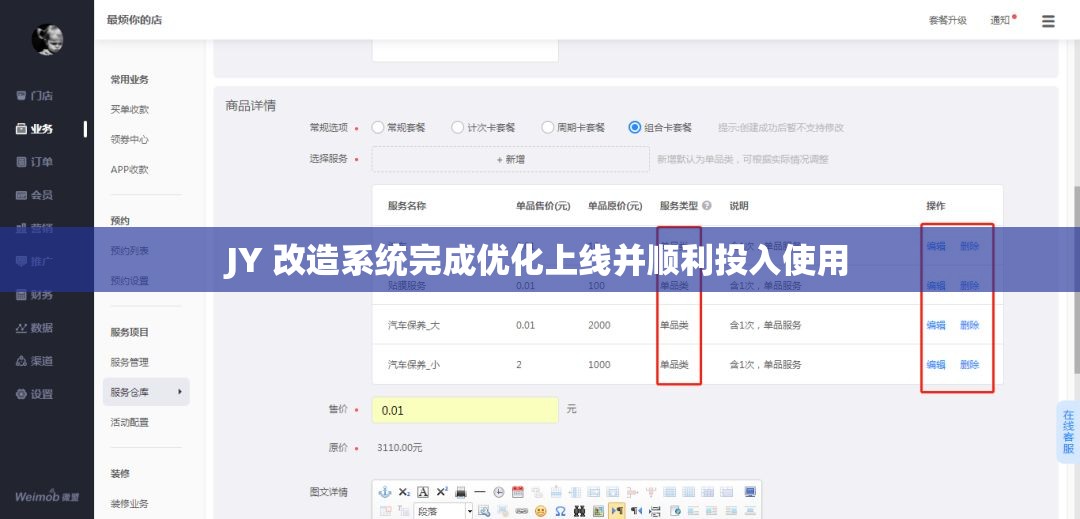Select the 常规套餐 radio option
This screenshot has width=1080, height=519.
coord(377,127)
